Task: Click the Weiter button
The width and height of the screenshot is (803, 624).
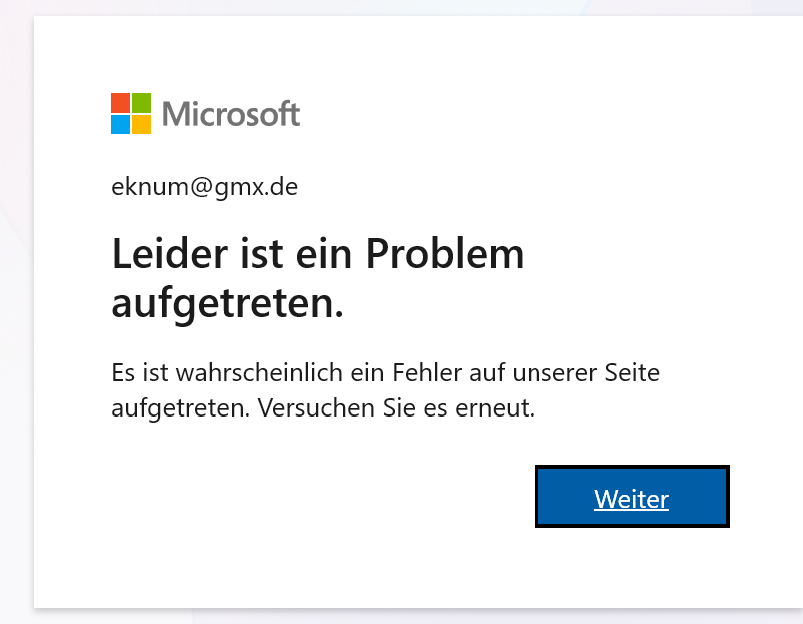Action: pos(632,496)
